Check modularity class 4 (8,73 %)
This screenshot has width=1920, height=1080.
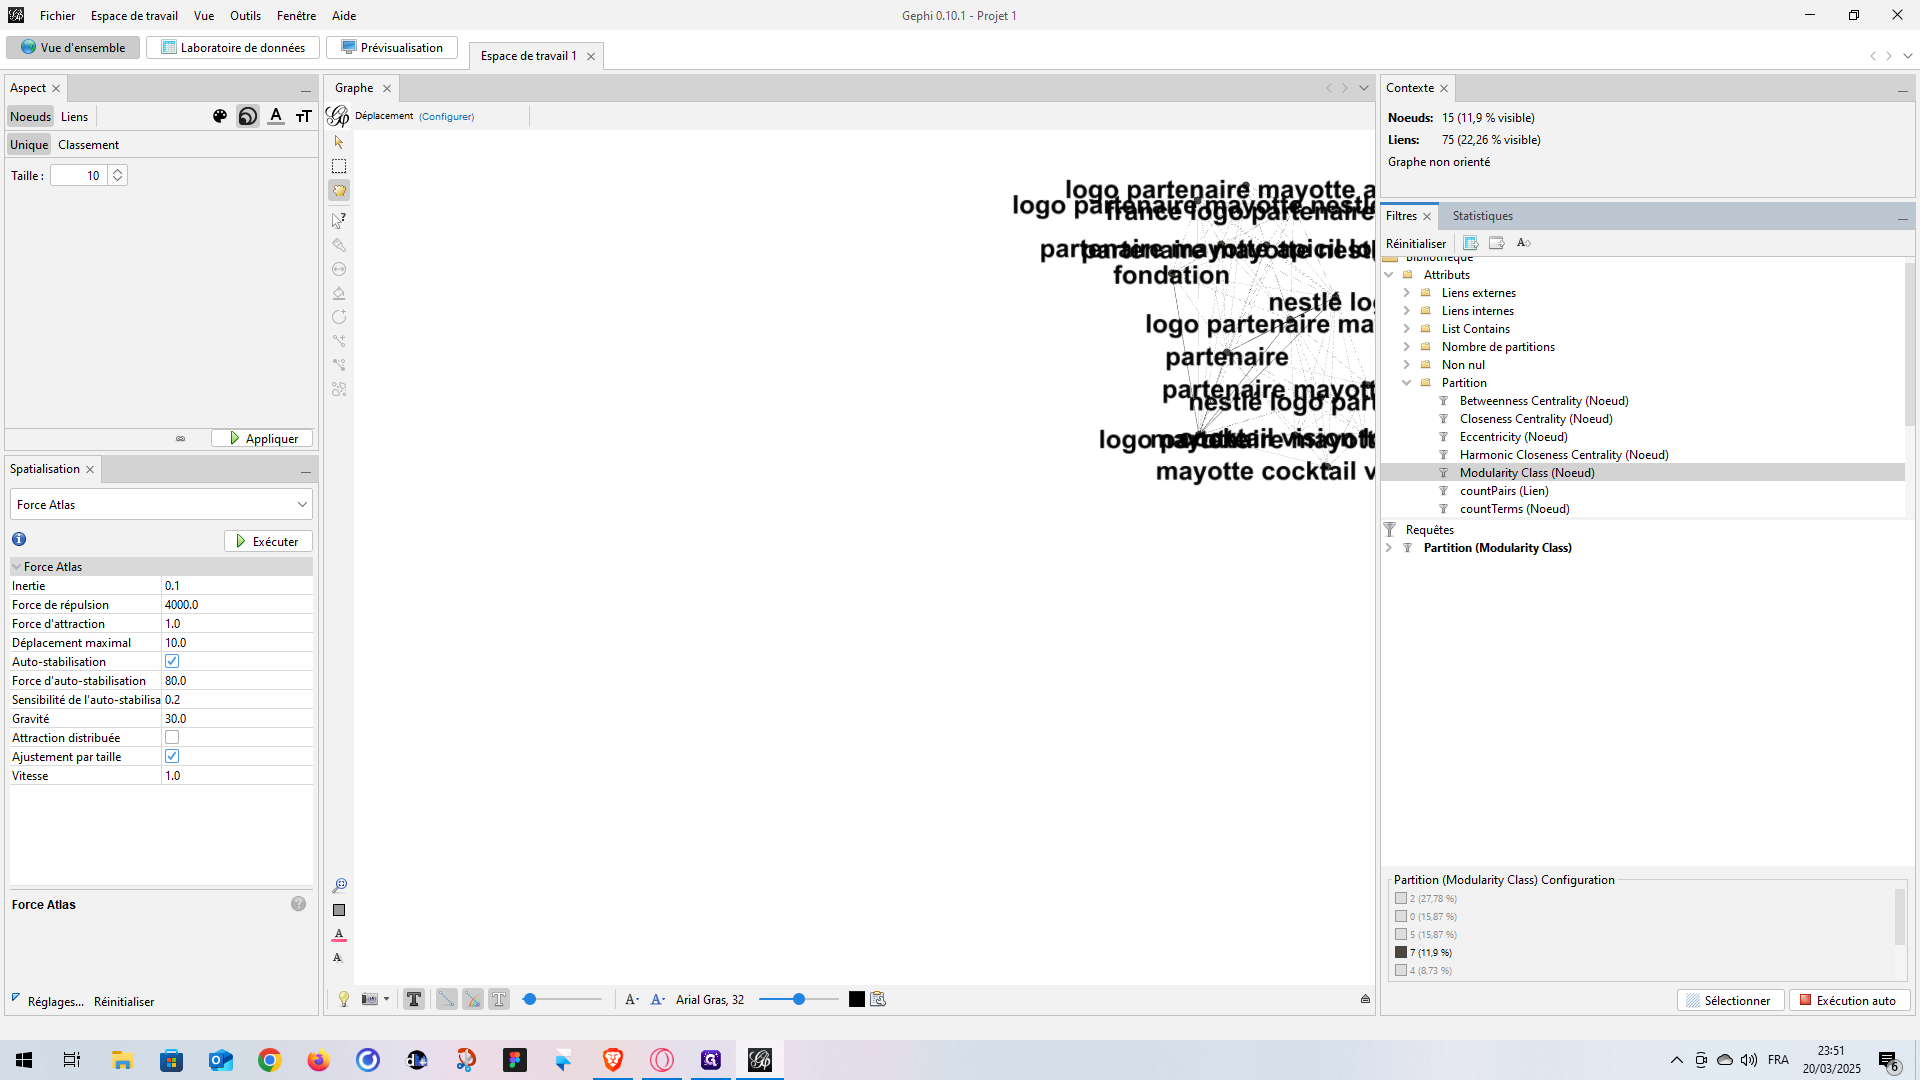pos(1401,970)
